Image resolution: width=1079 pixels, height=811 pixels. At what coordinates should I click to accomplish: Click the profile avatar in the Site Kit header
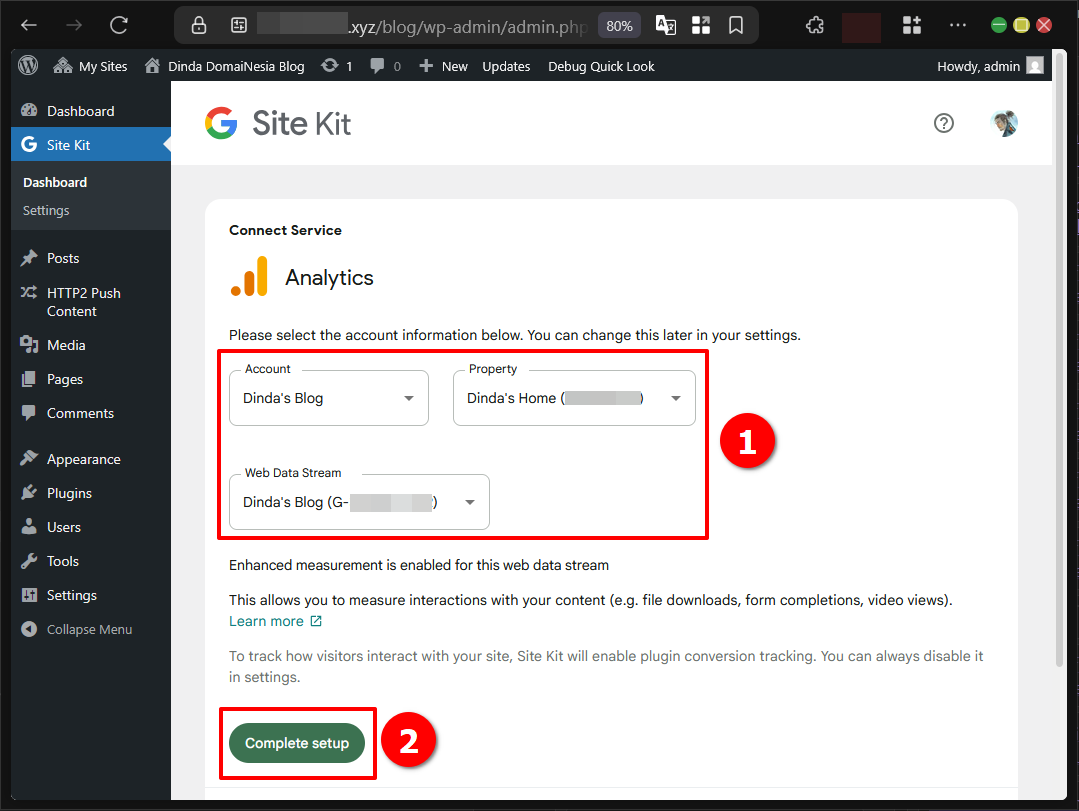coord(1004,123)
